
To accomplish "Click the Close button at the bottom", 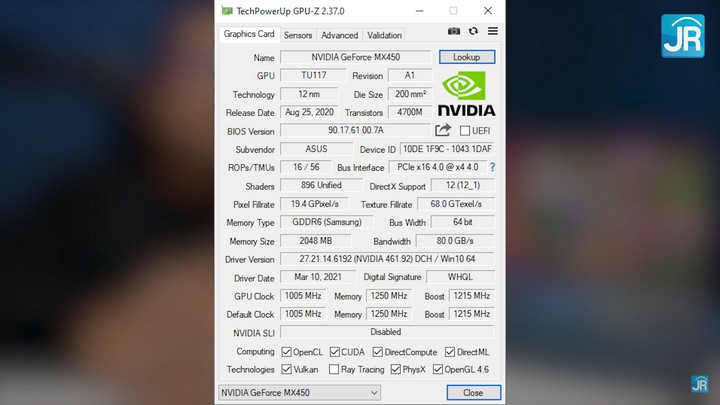I will (473, 393).
